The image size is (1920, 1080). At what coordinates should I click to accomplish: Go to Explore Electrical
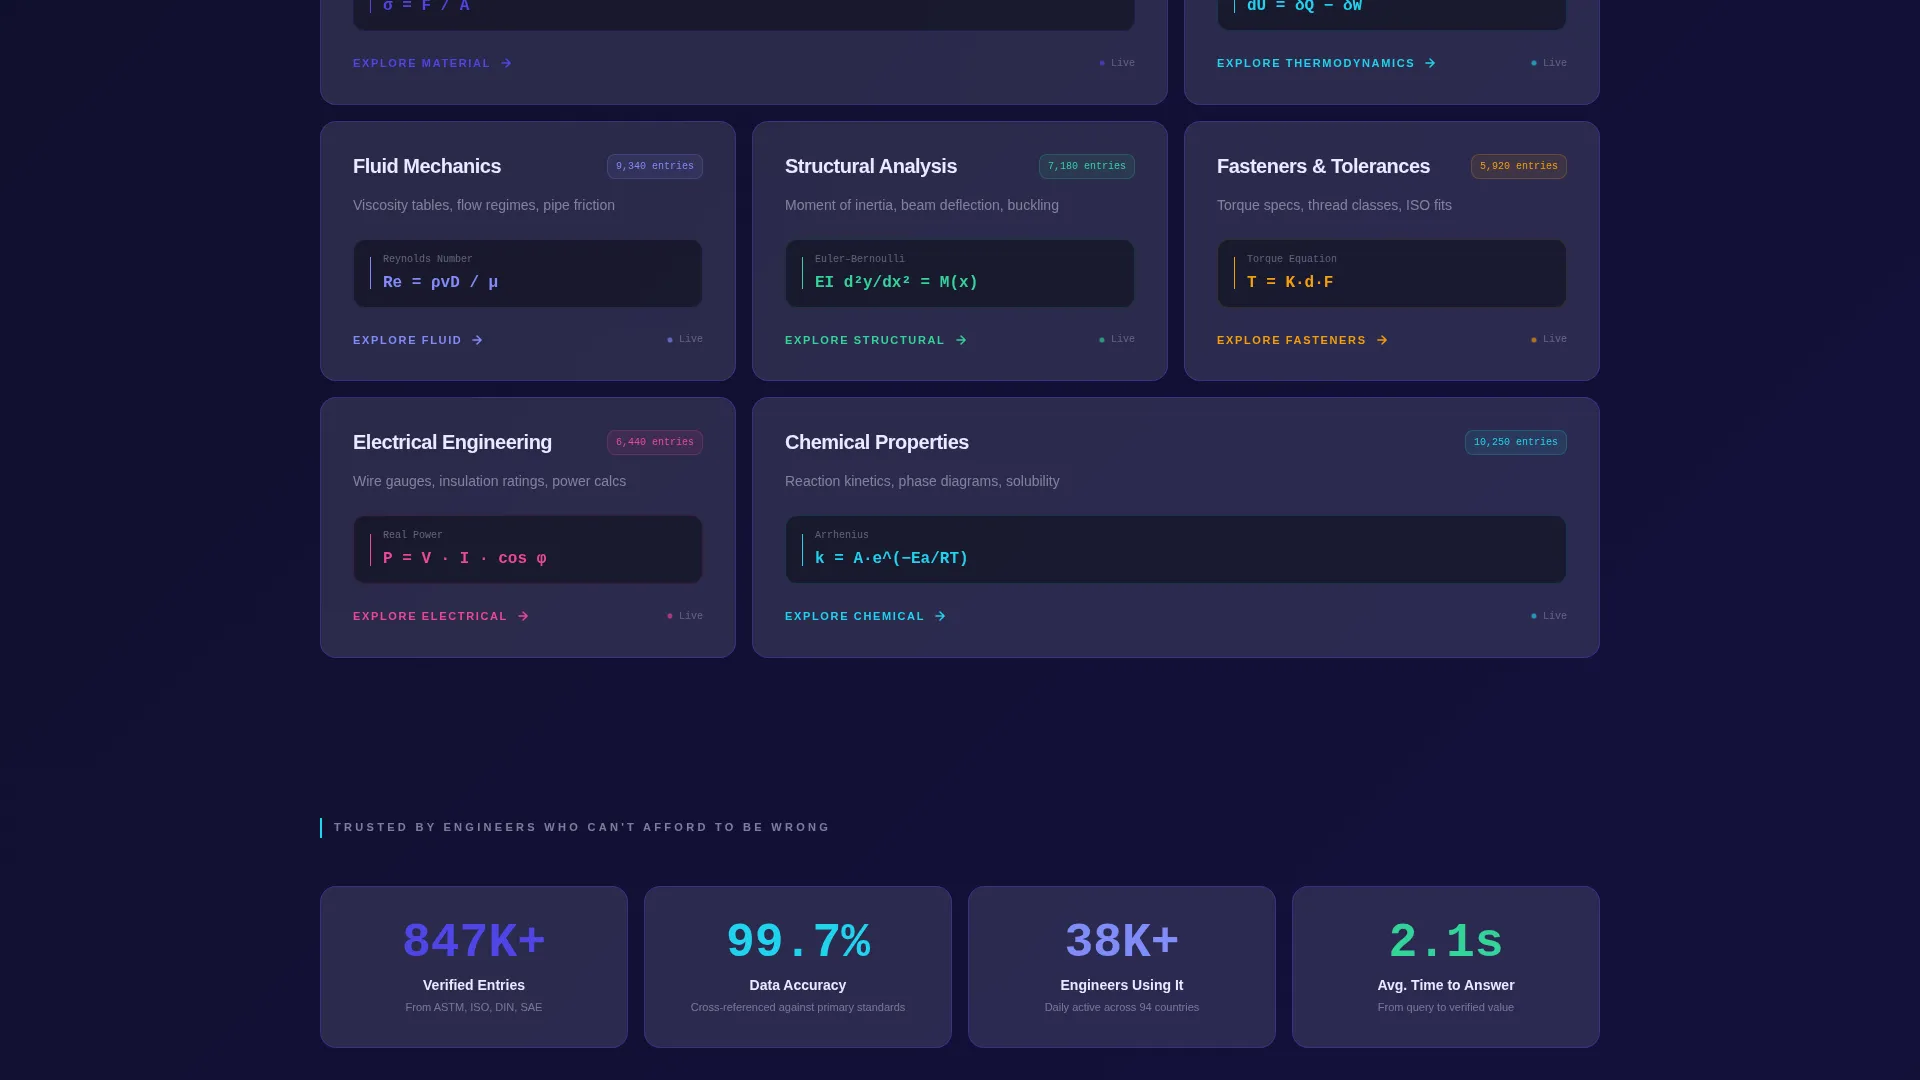441,616
